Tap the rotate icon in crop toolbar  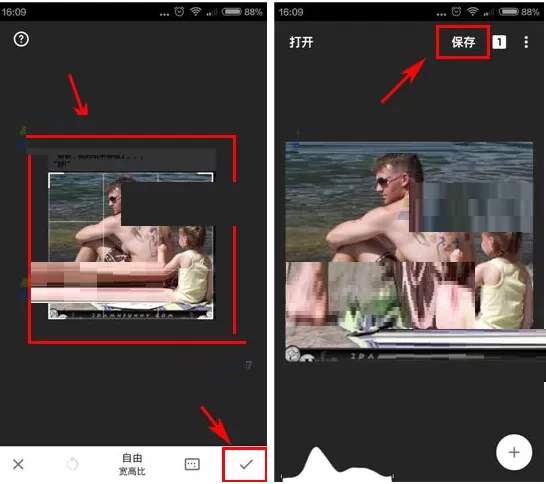tap(72, 464)
